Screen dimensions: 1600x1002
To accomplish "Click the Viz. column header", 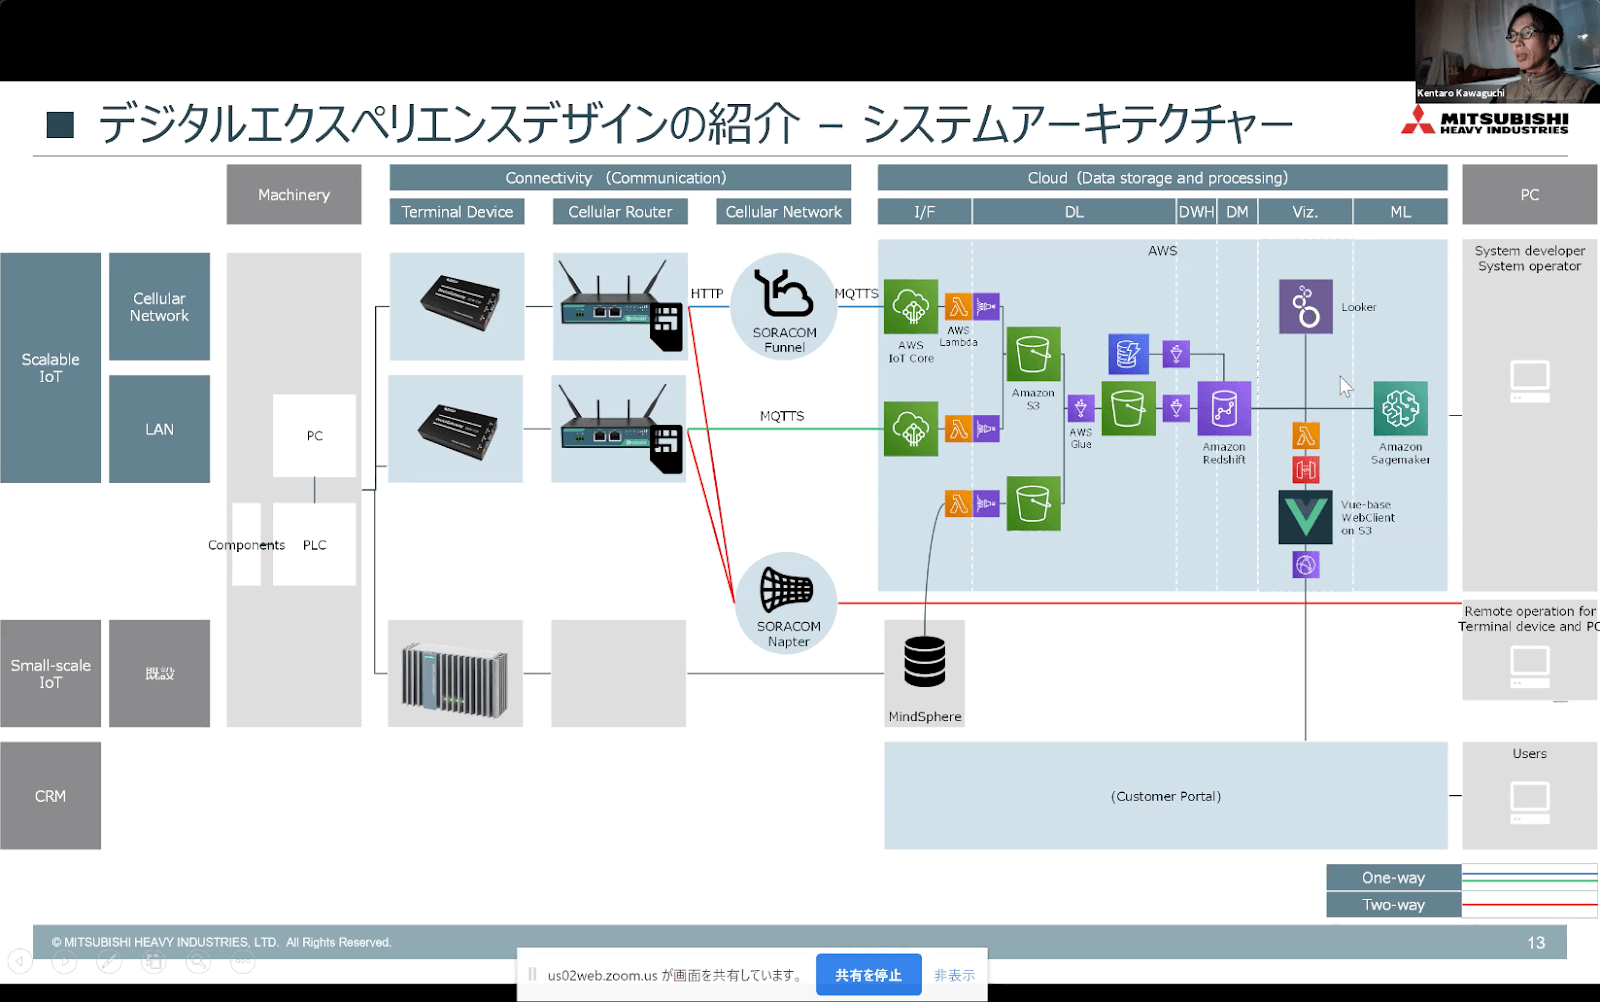I will point(1305,212).
